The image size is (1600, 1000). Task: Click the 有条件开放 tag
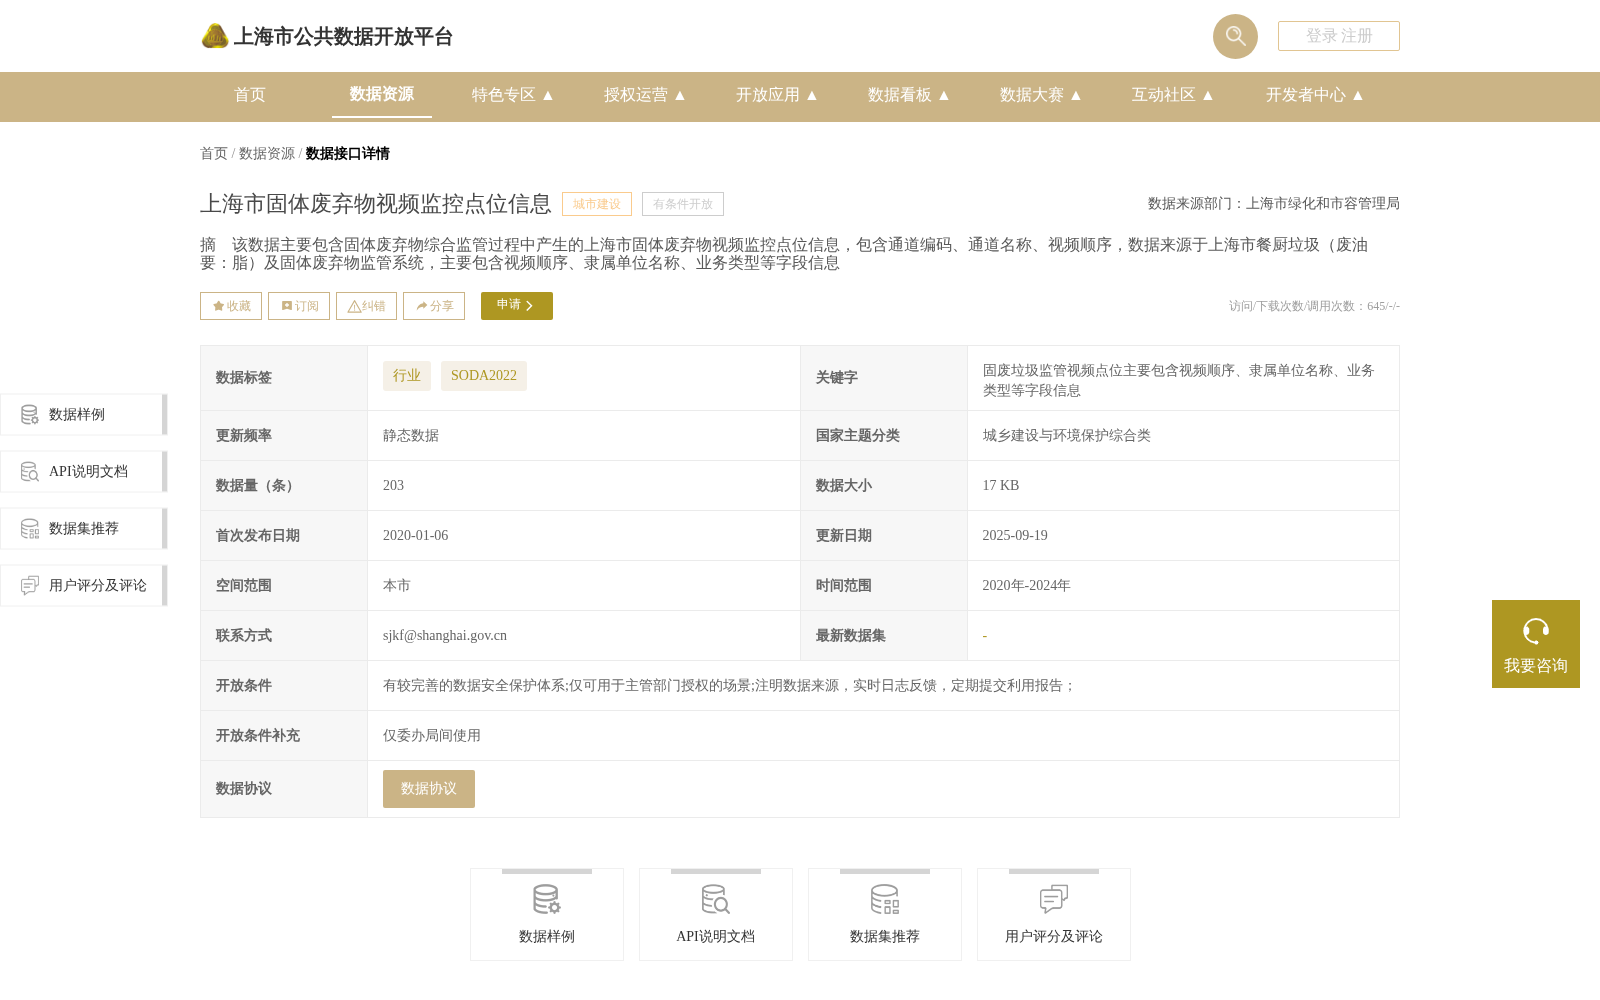coord(683,204)
